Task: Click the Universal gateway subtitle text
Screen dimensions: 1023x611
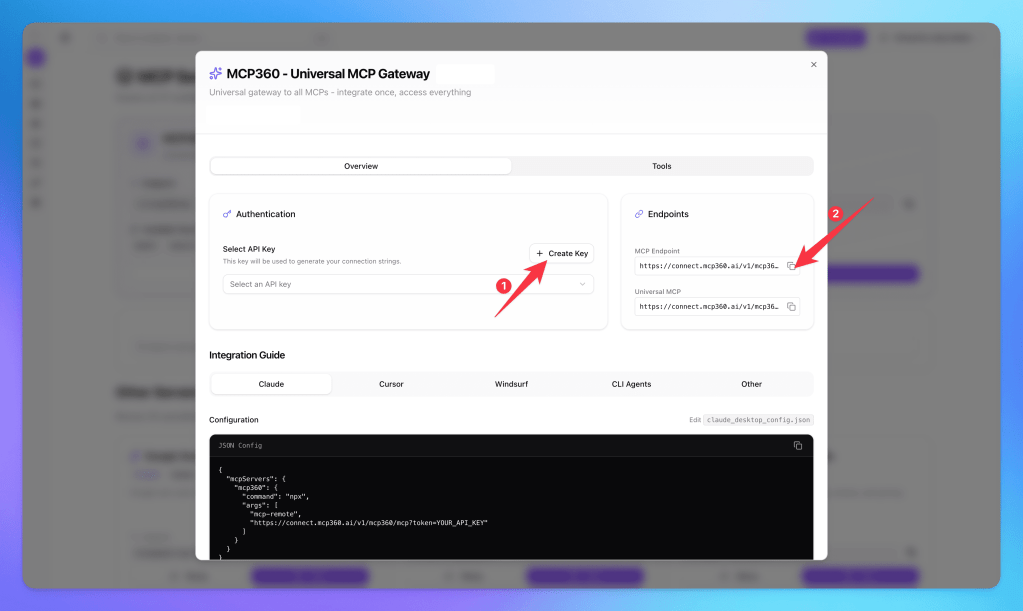Action: click(x=340, y=92)
